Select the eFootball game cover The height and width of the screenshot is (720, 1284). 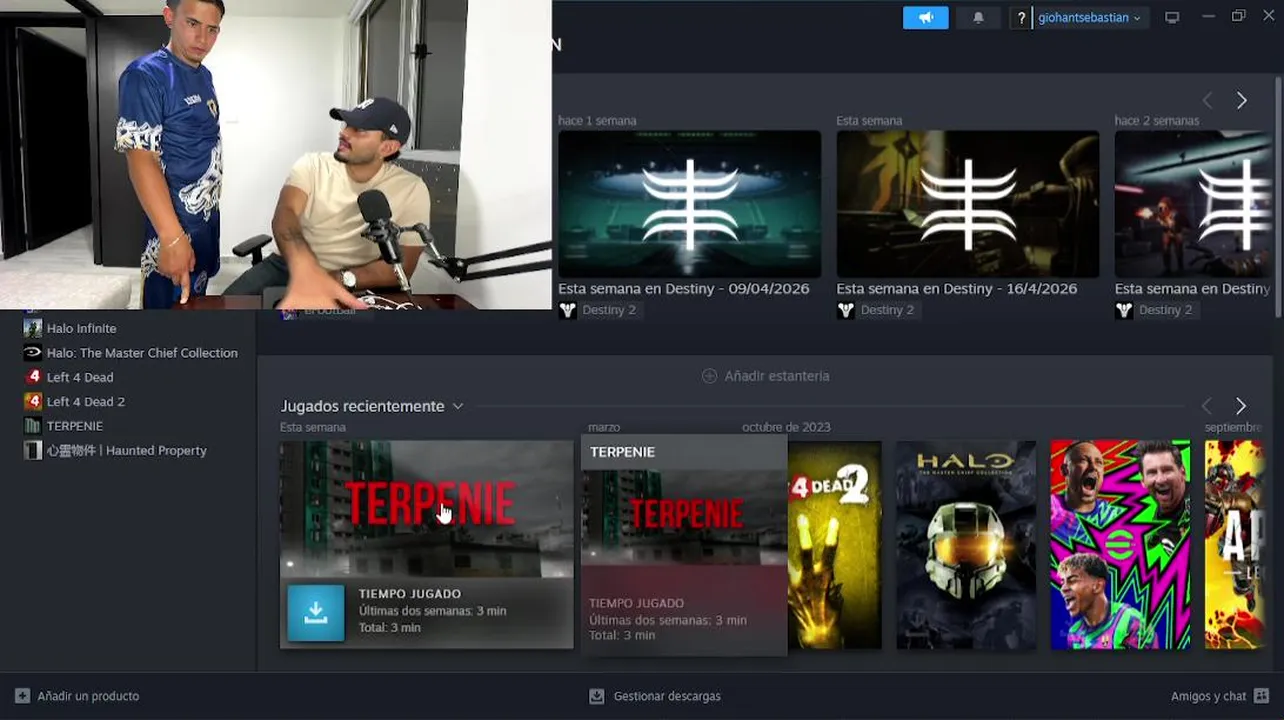[x=1120, y=545]
